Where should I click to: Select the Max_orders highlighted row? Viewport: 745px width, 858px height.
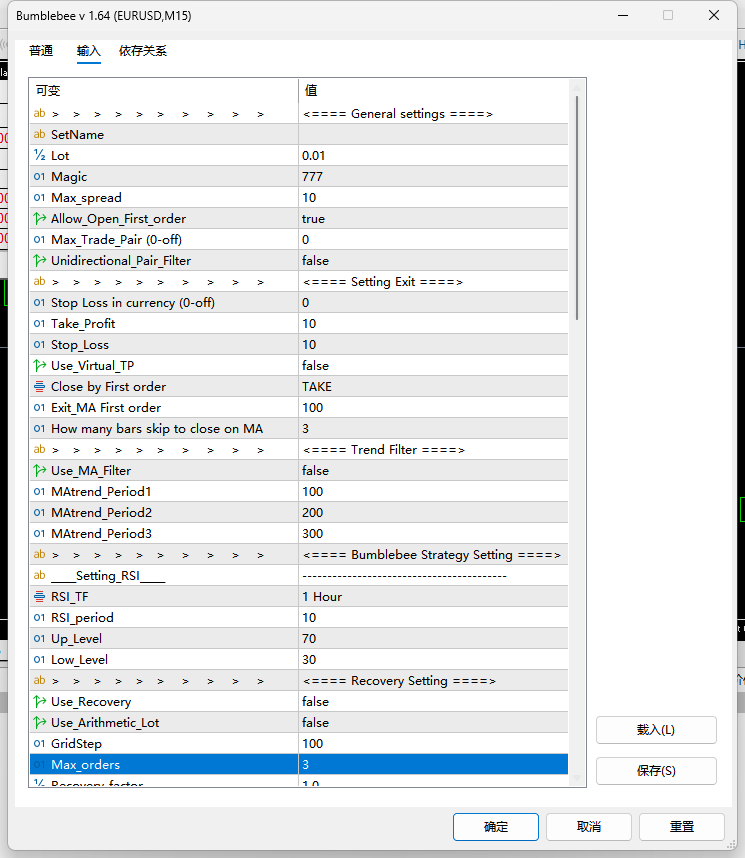(299, 764)
